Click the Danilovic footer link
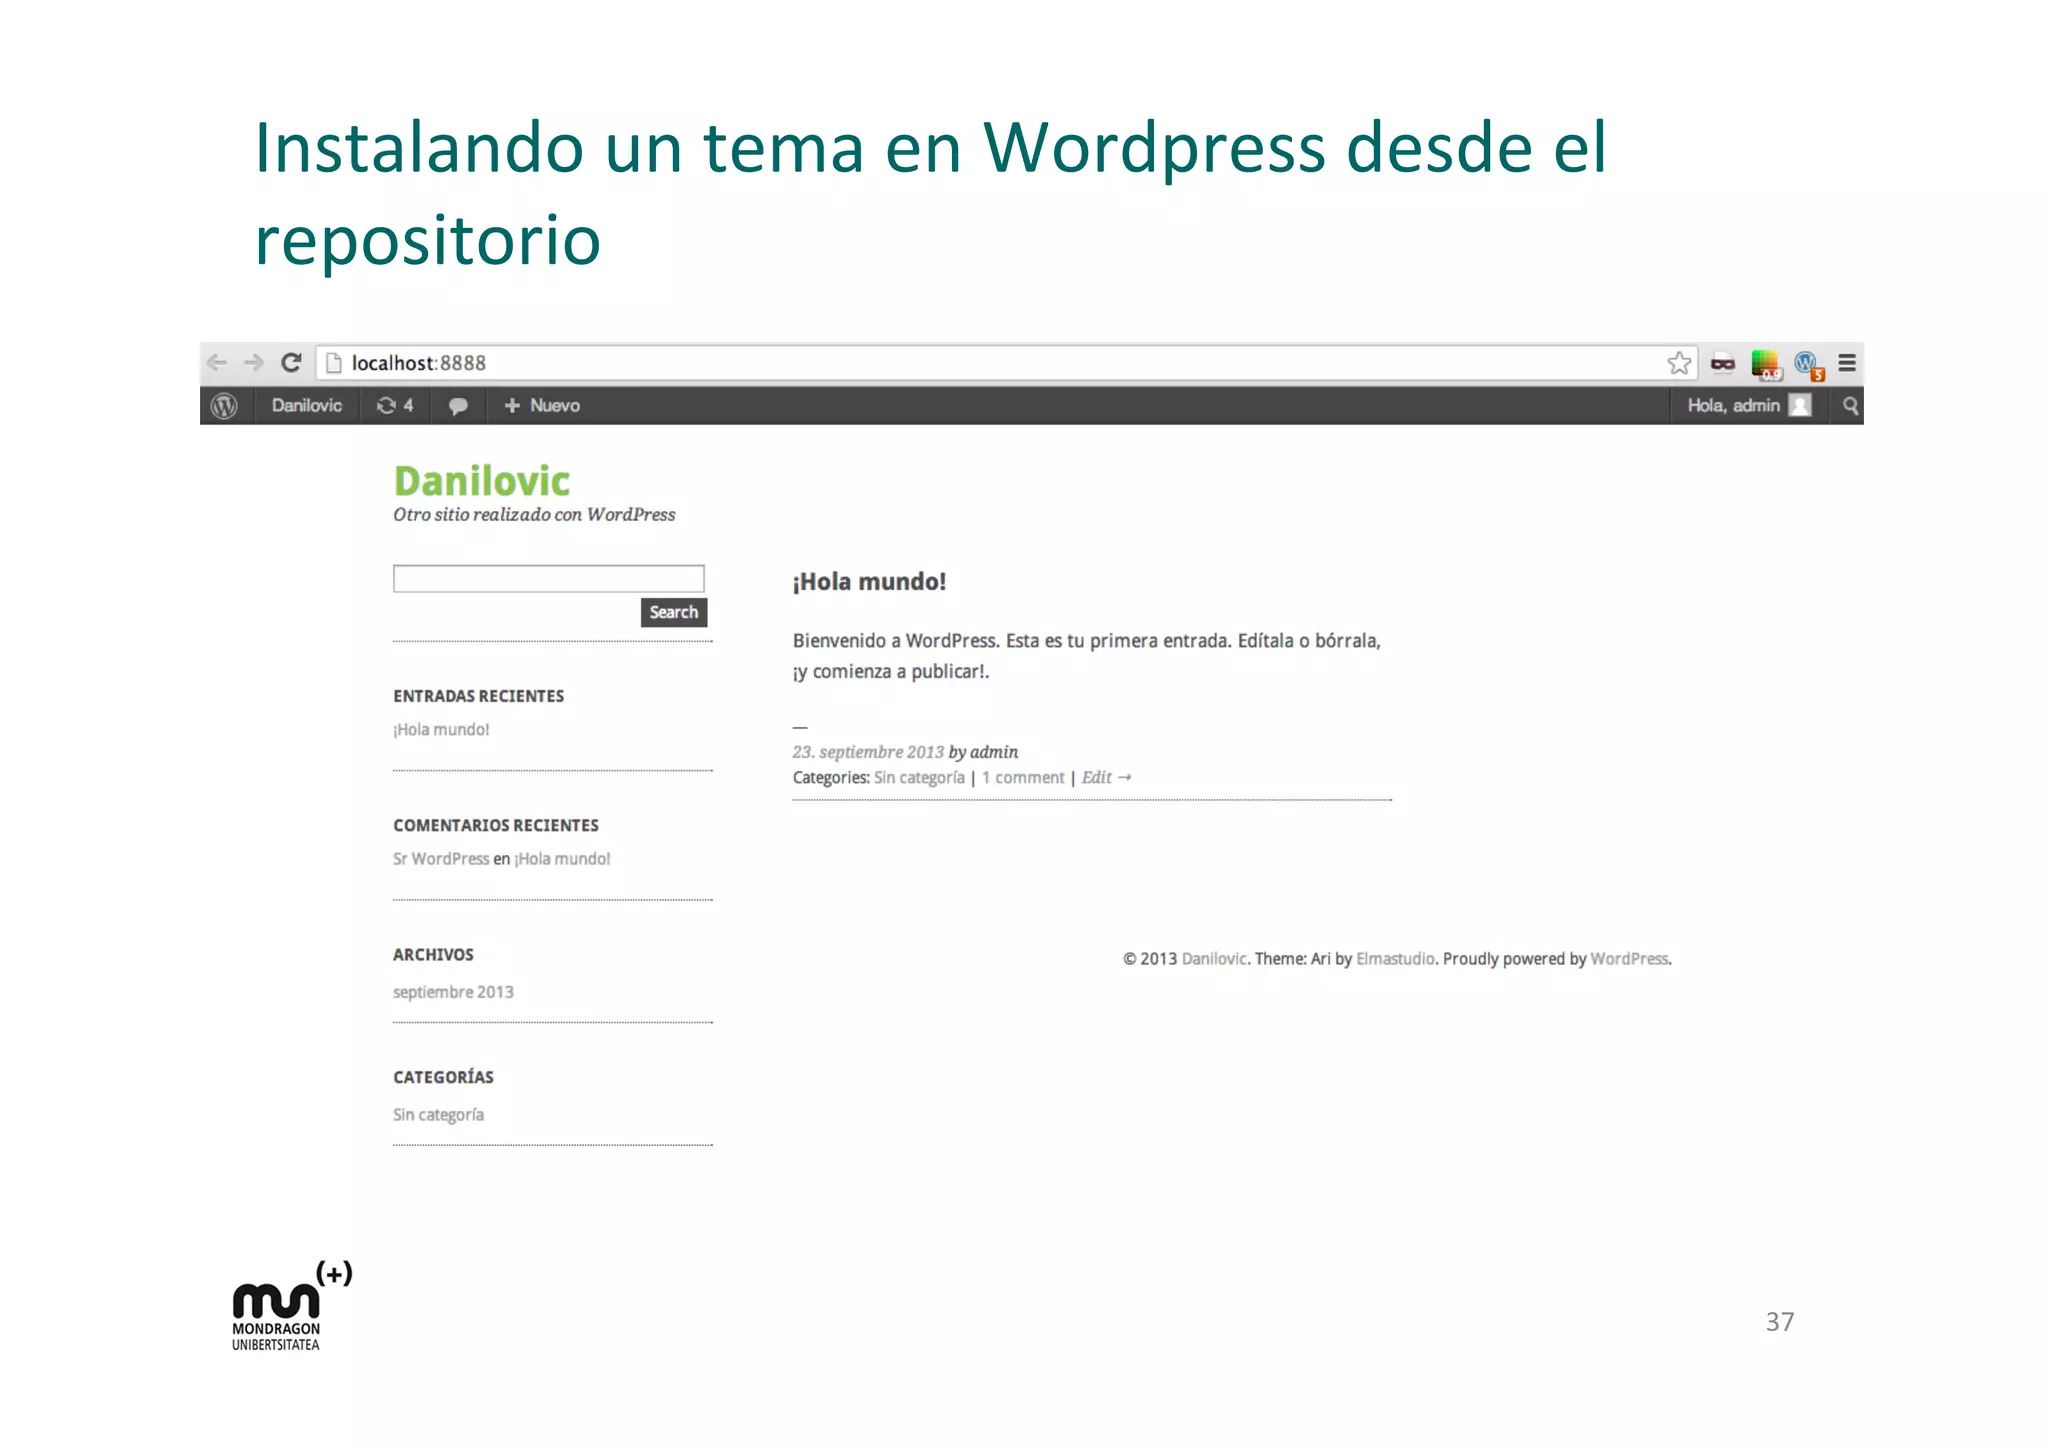The width and height of the screenshot is (2048, 1447). 1214,959
